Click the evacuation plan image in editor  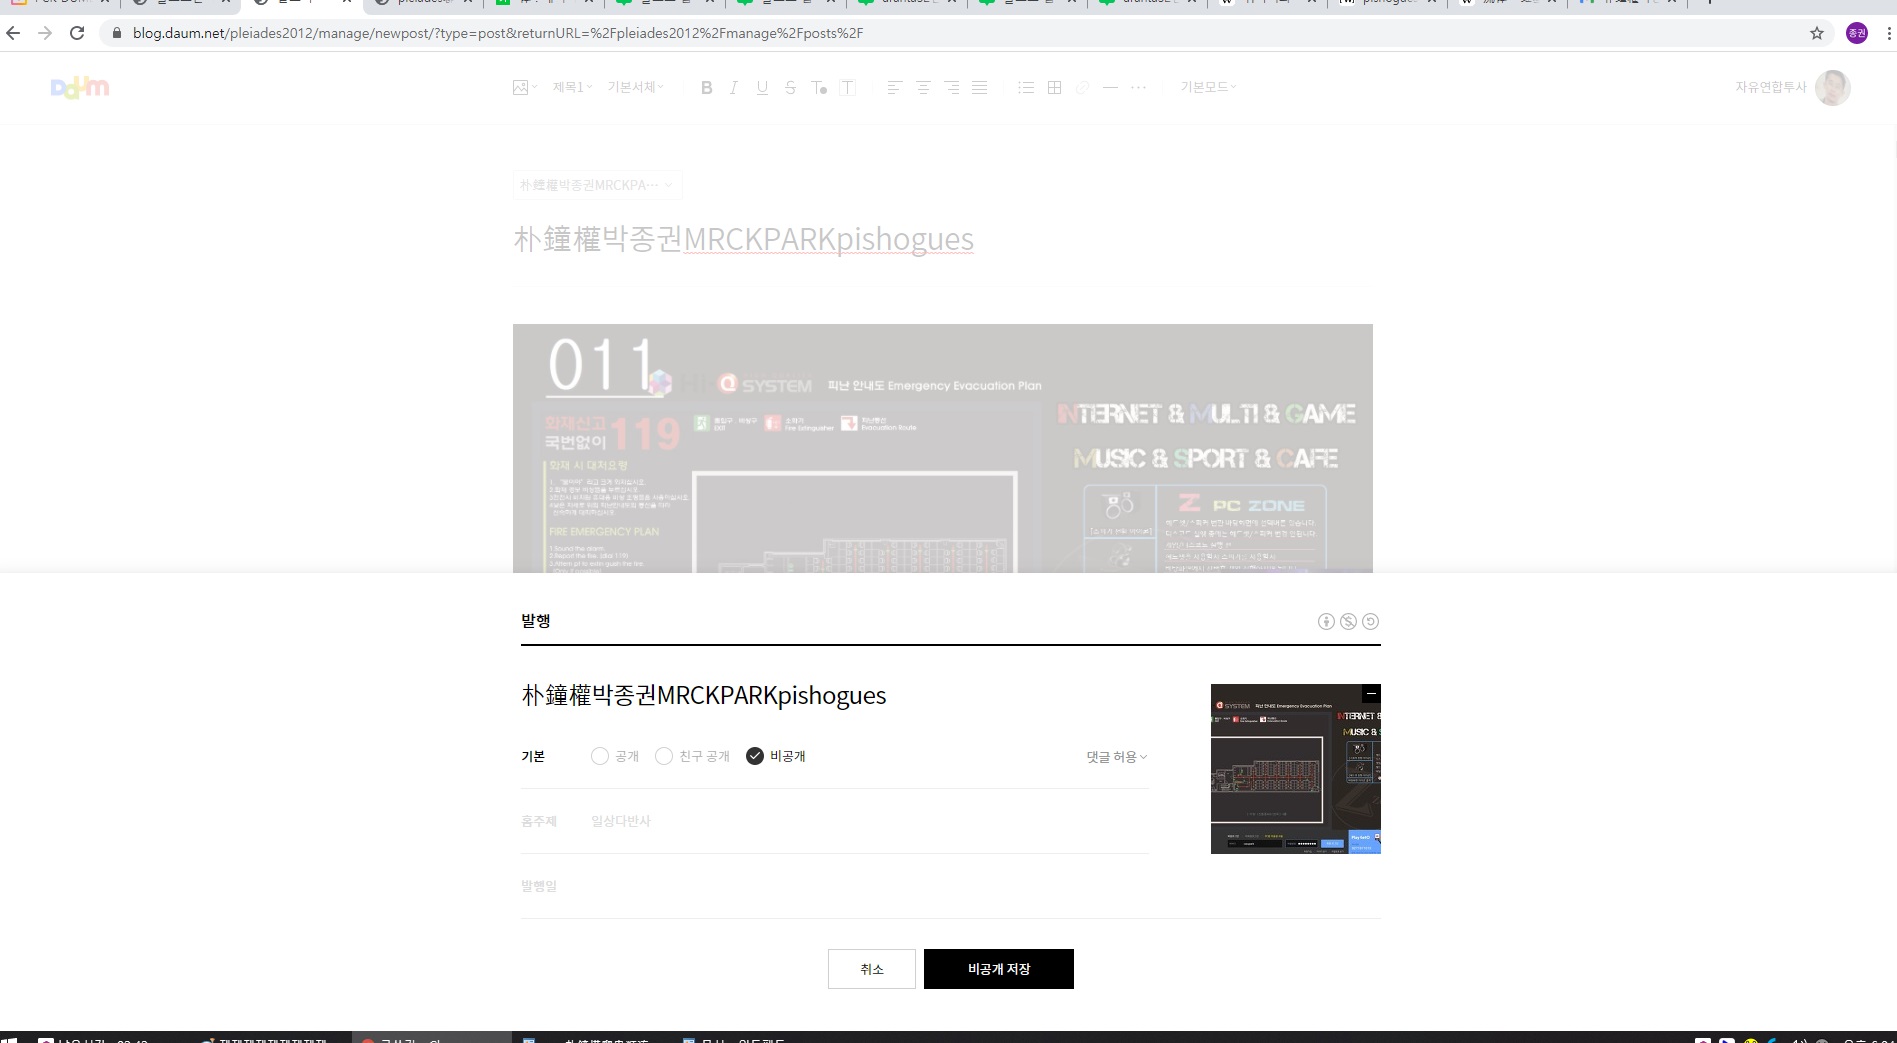(943, 448)
